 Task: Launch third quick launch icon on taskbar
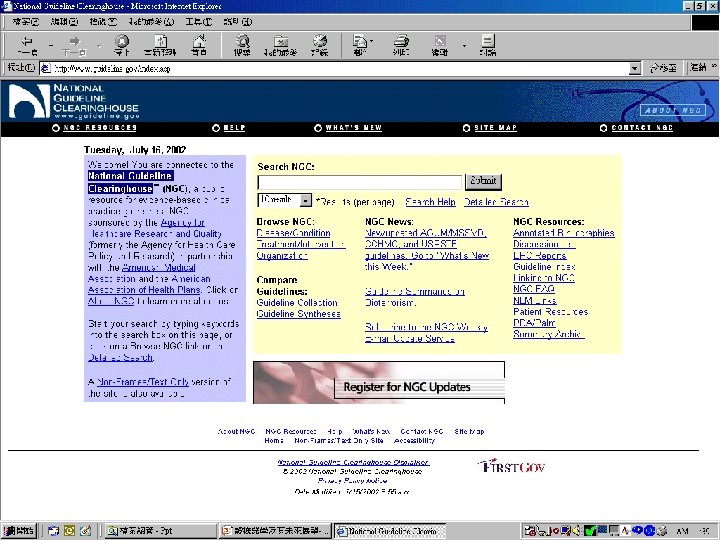click(85, 531)
